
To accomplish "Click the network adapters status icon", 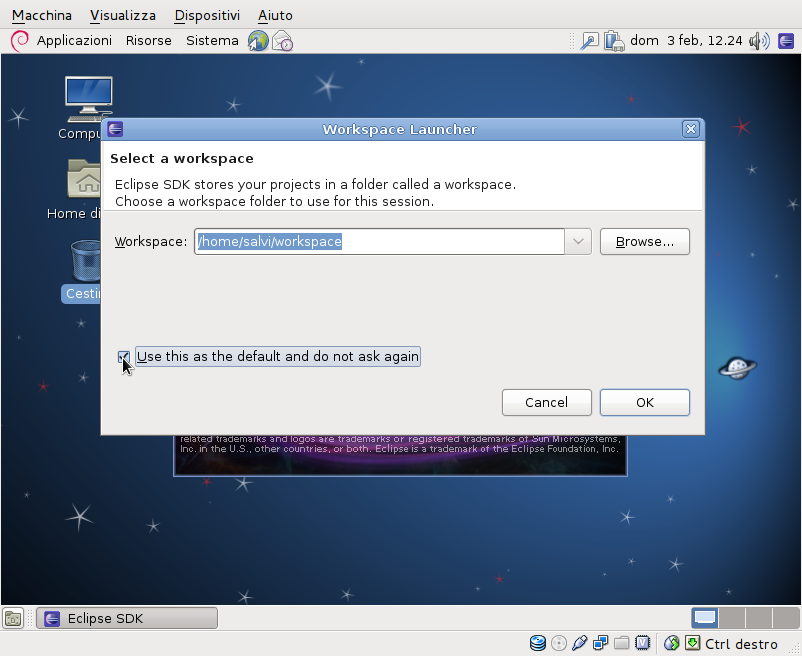I will point(600,643).
